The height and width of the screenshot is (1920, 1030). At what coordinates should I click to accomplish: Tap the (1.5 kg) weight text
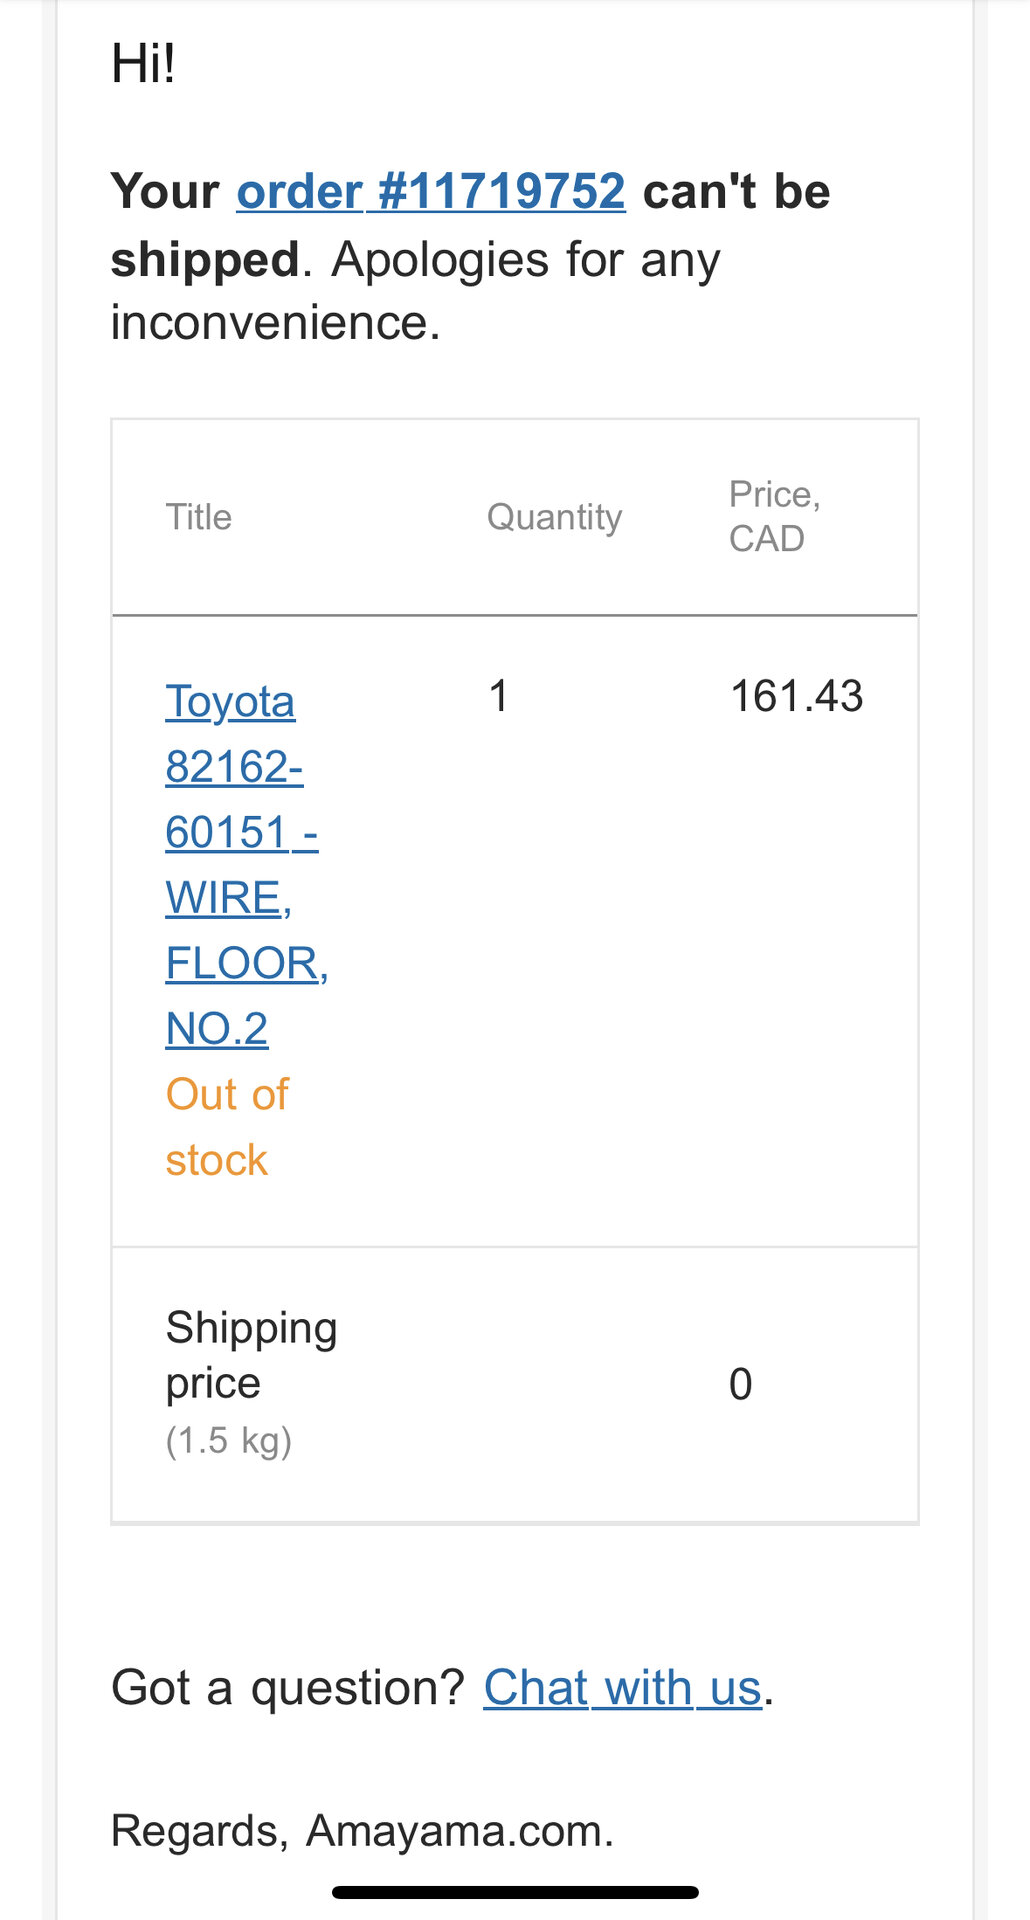228,1441
